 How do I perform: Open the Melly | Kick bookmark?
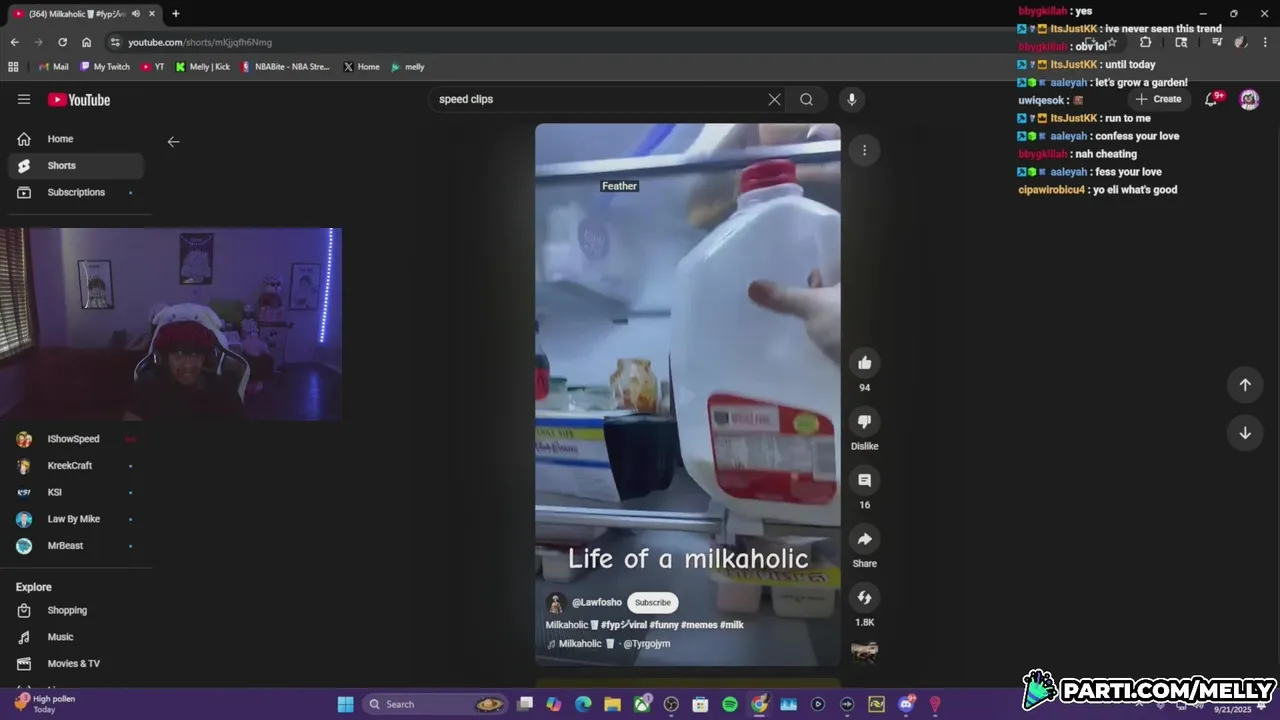pos(203,67)
